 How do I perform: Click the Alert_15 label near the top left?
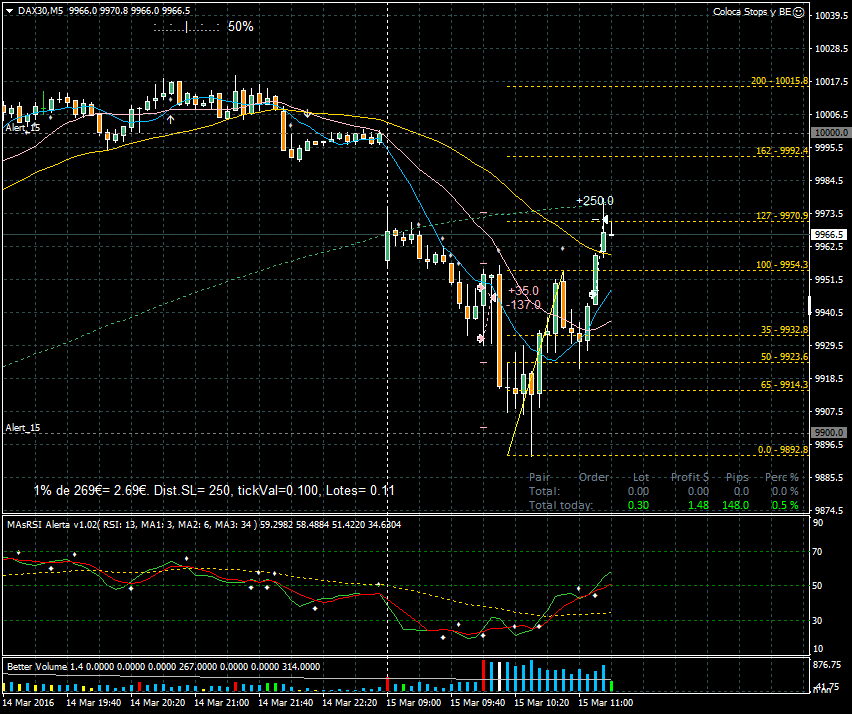coord(22,128)
